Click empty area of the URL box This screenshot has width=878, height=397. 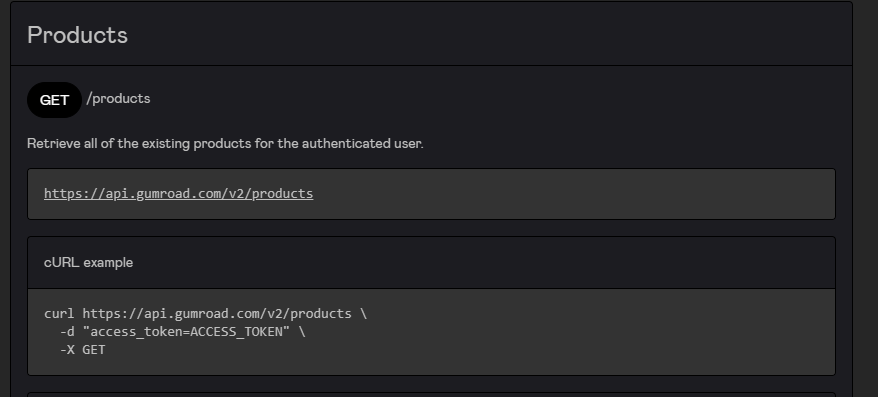click(x=571, y=194)
